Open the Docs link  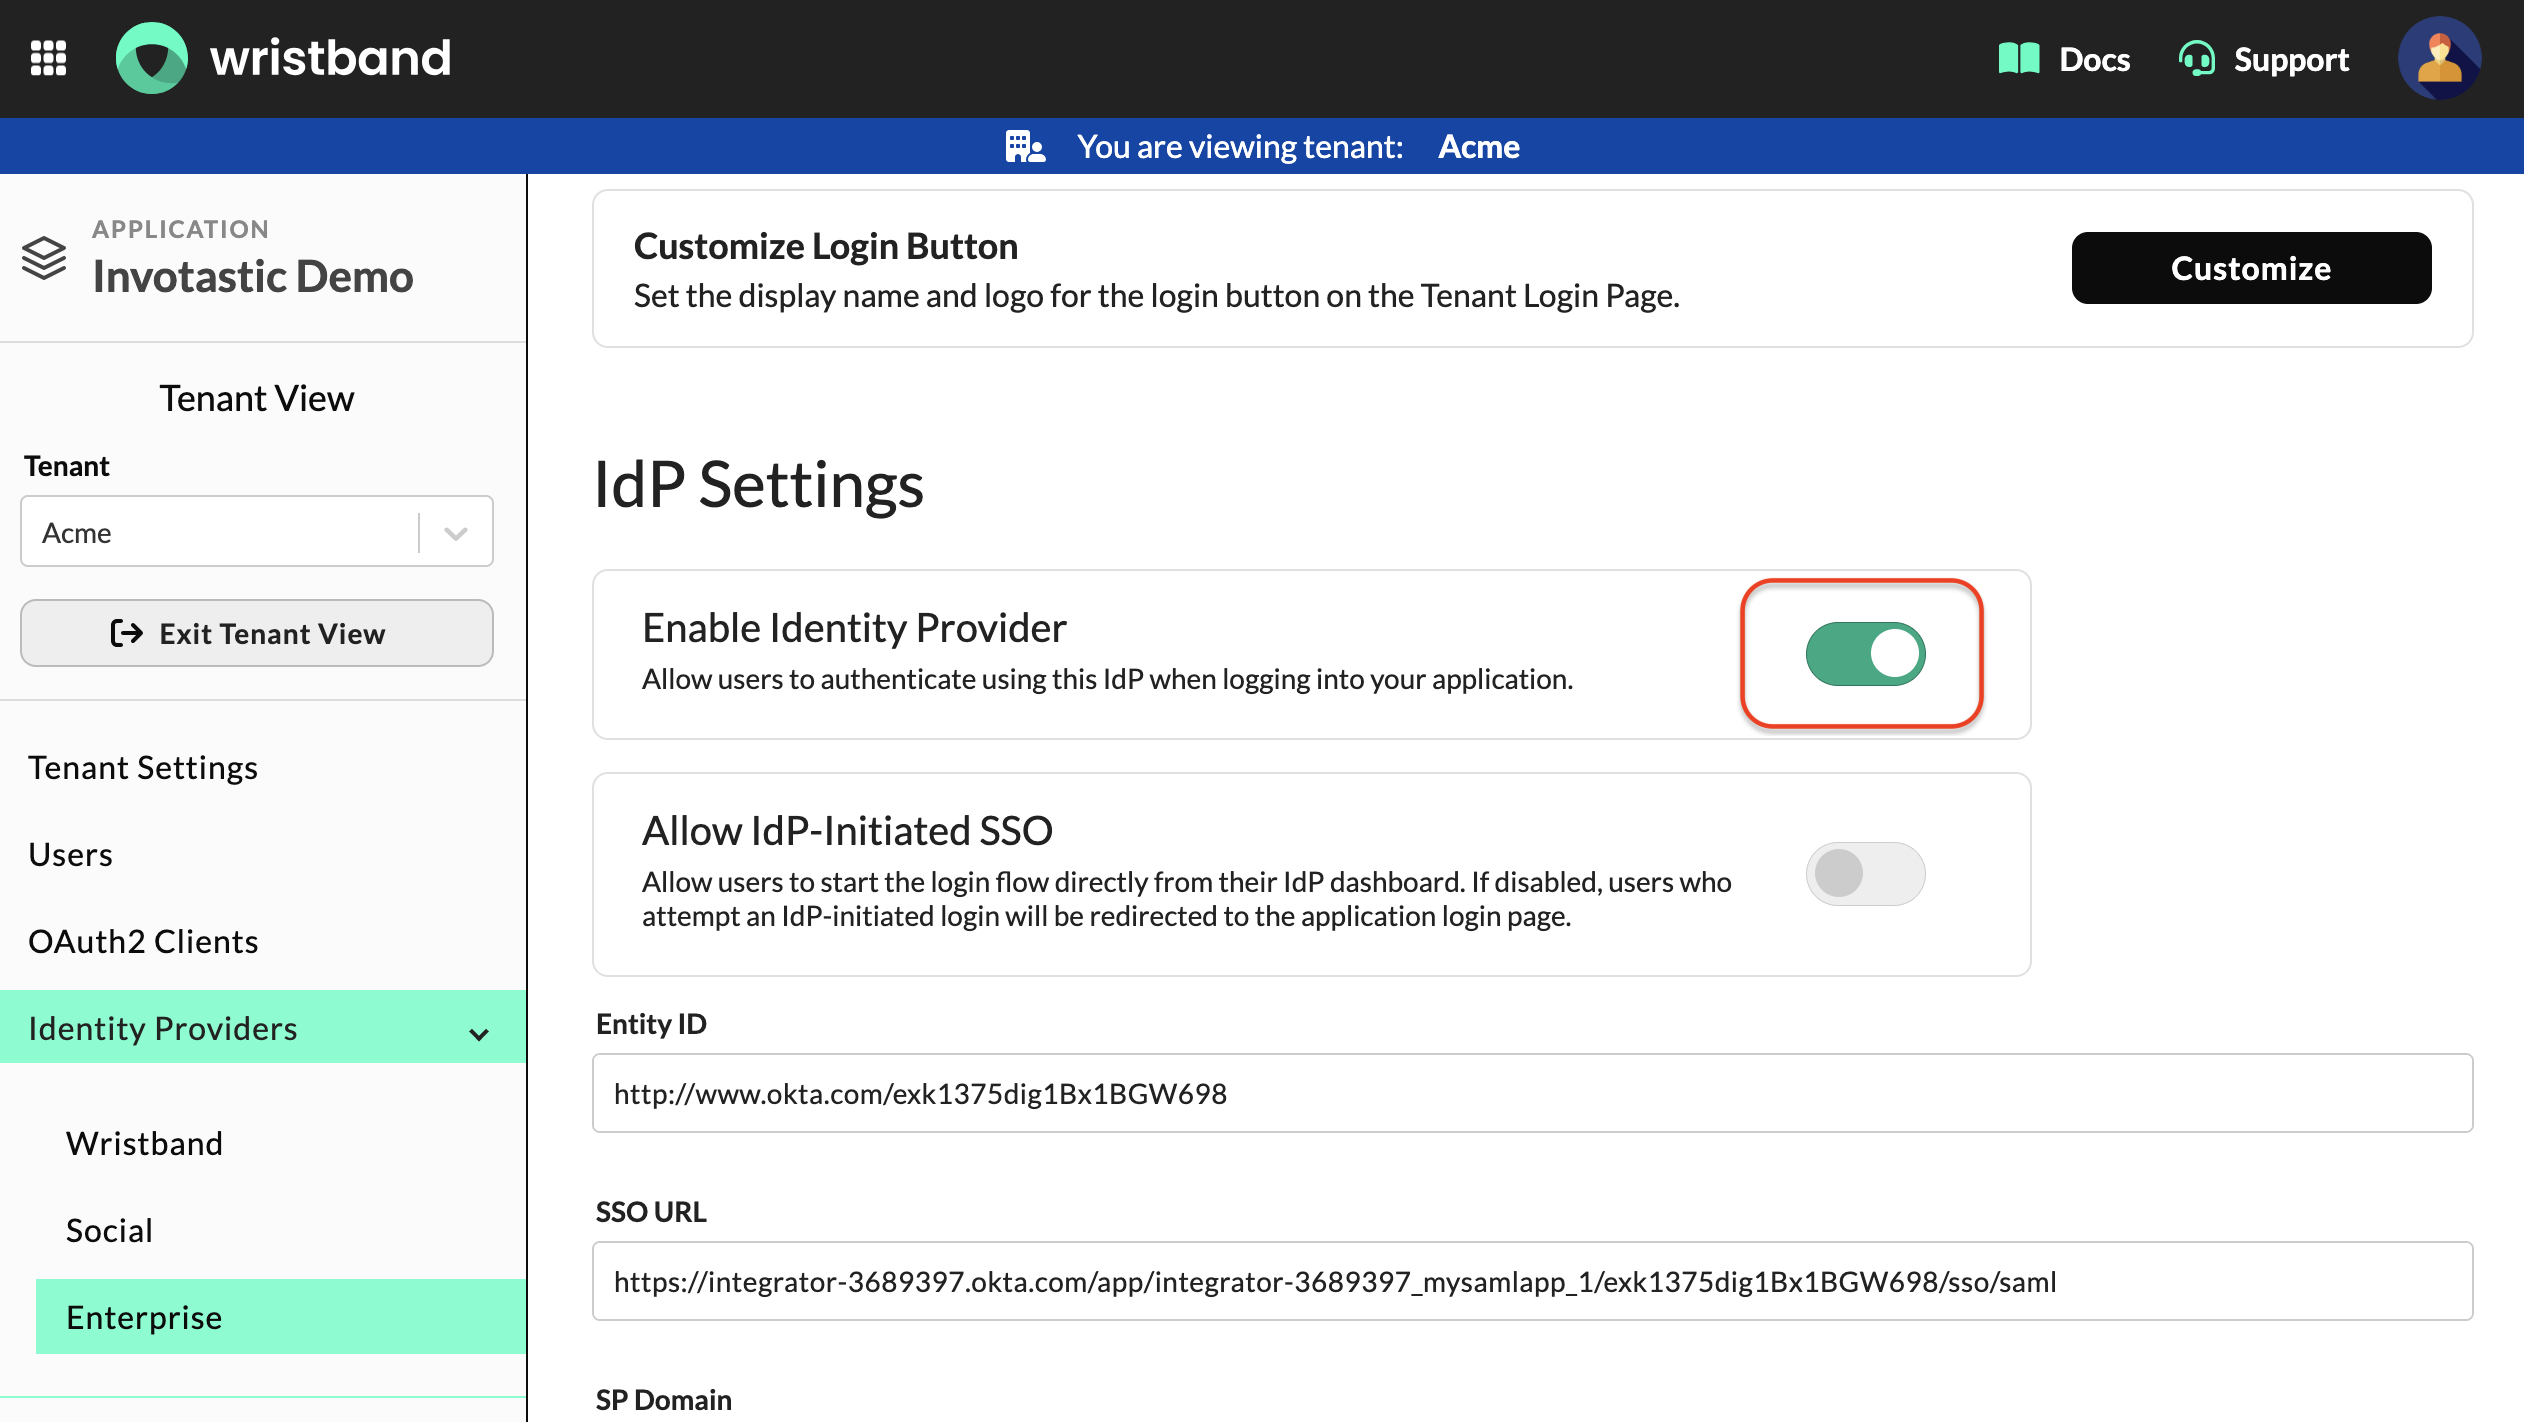tap(2064, 59)
